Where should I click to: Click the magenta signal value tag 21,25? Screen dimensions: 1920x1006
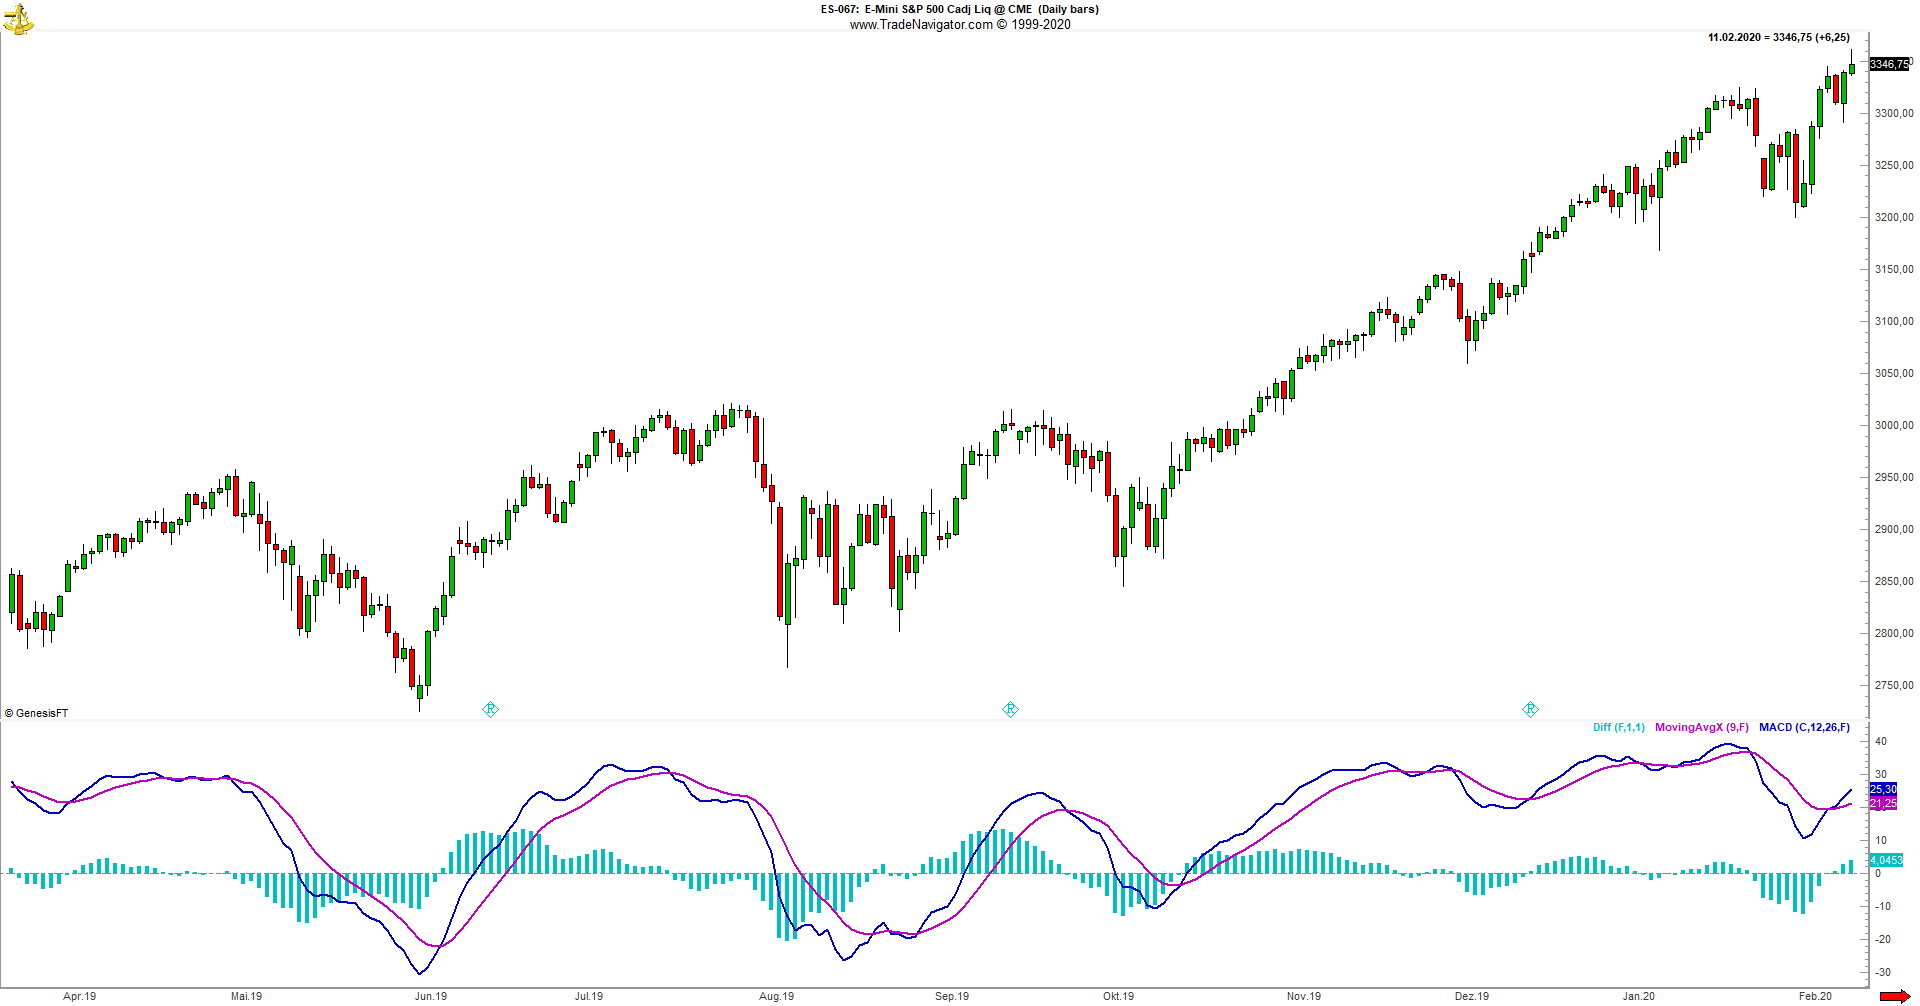coord(1883,803)
